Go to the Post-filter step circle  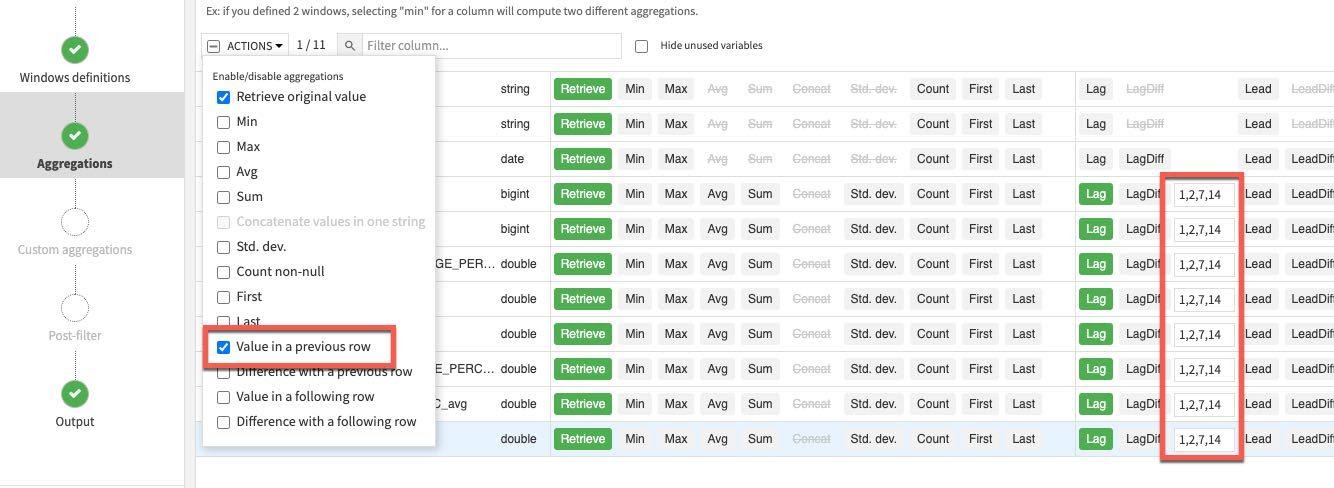pos(74,307)
